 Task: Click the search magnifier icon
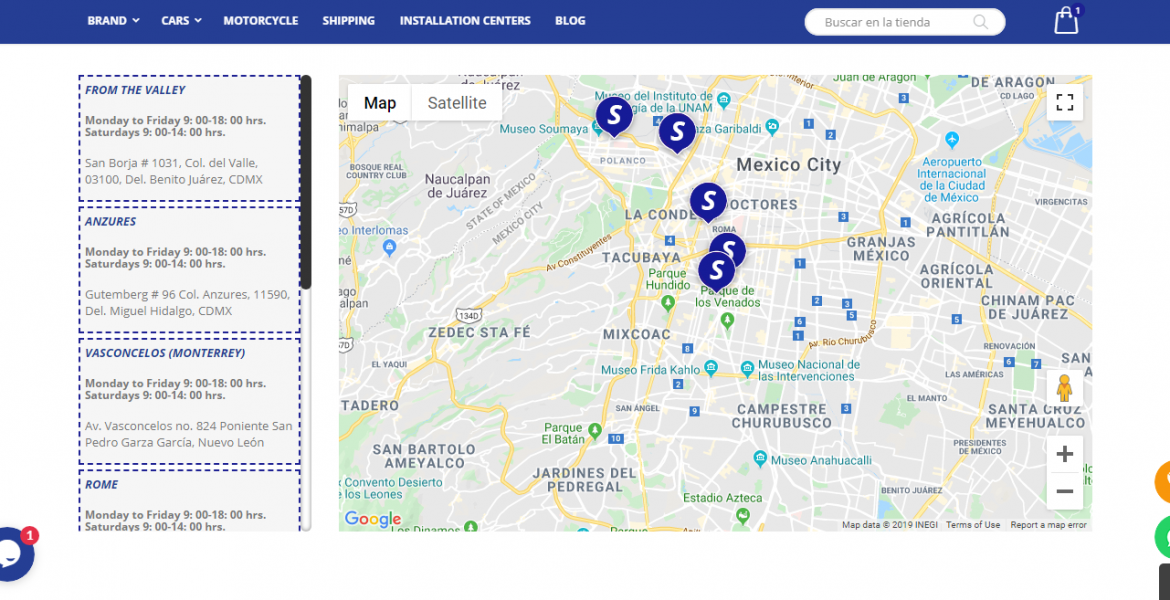tap(980, 22)
